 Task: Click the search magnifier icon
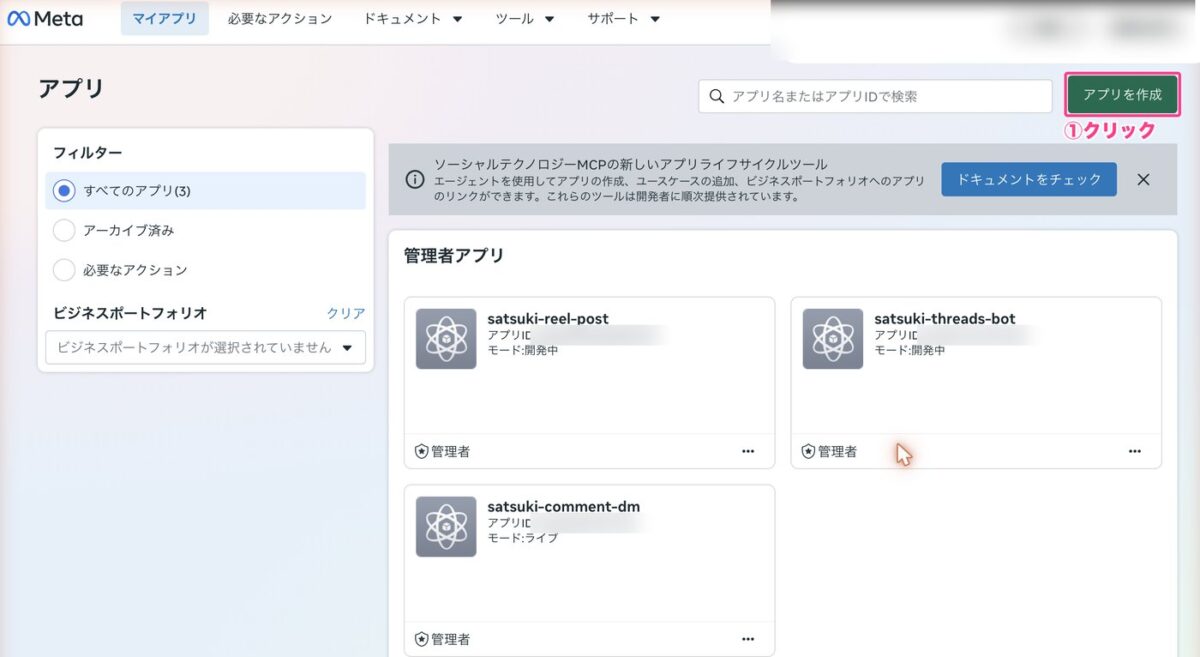[x=716, y=96]
